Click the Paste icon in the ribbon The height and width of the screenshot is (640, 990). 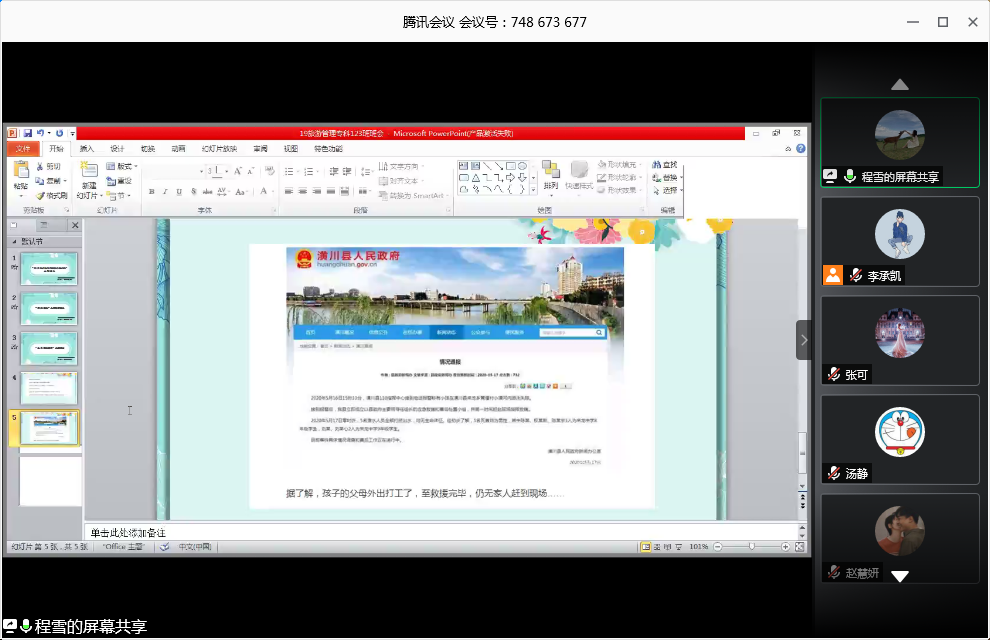pos(20,172)
